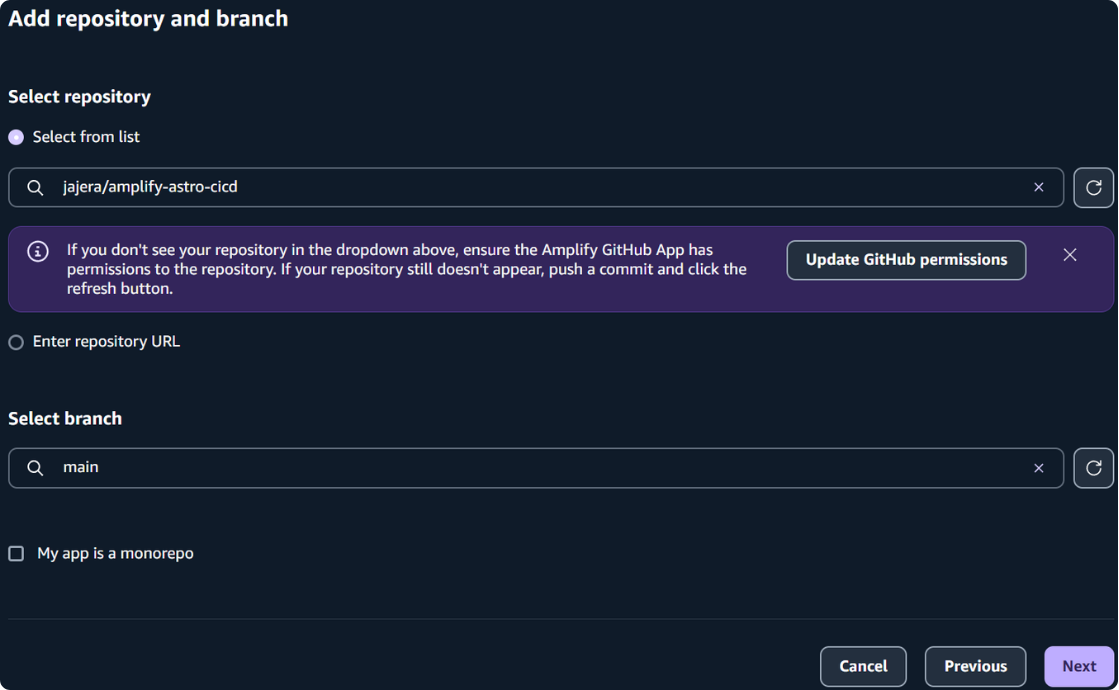Click the Amplify GitHub App info message text

pyautogui.click(x=407, y=269)
